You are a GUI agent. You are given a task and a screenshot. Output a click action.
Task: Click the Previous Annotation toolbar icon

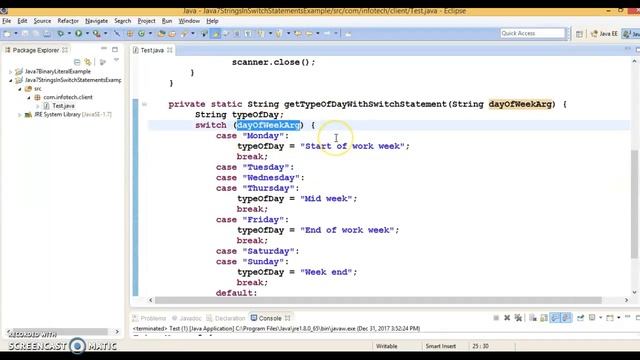point(278,34)
